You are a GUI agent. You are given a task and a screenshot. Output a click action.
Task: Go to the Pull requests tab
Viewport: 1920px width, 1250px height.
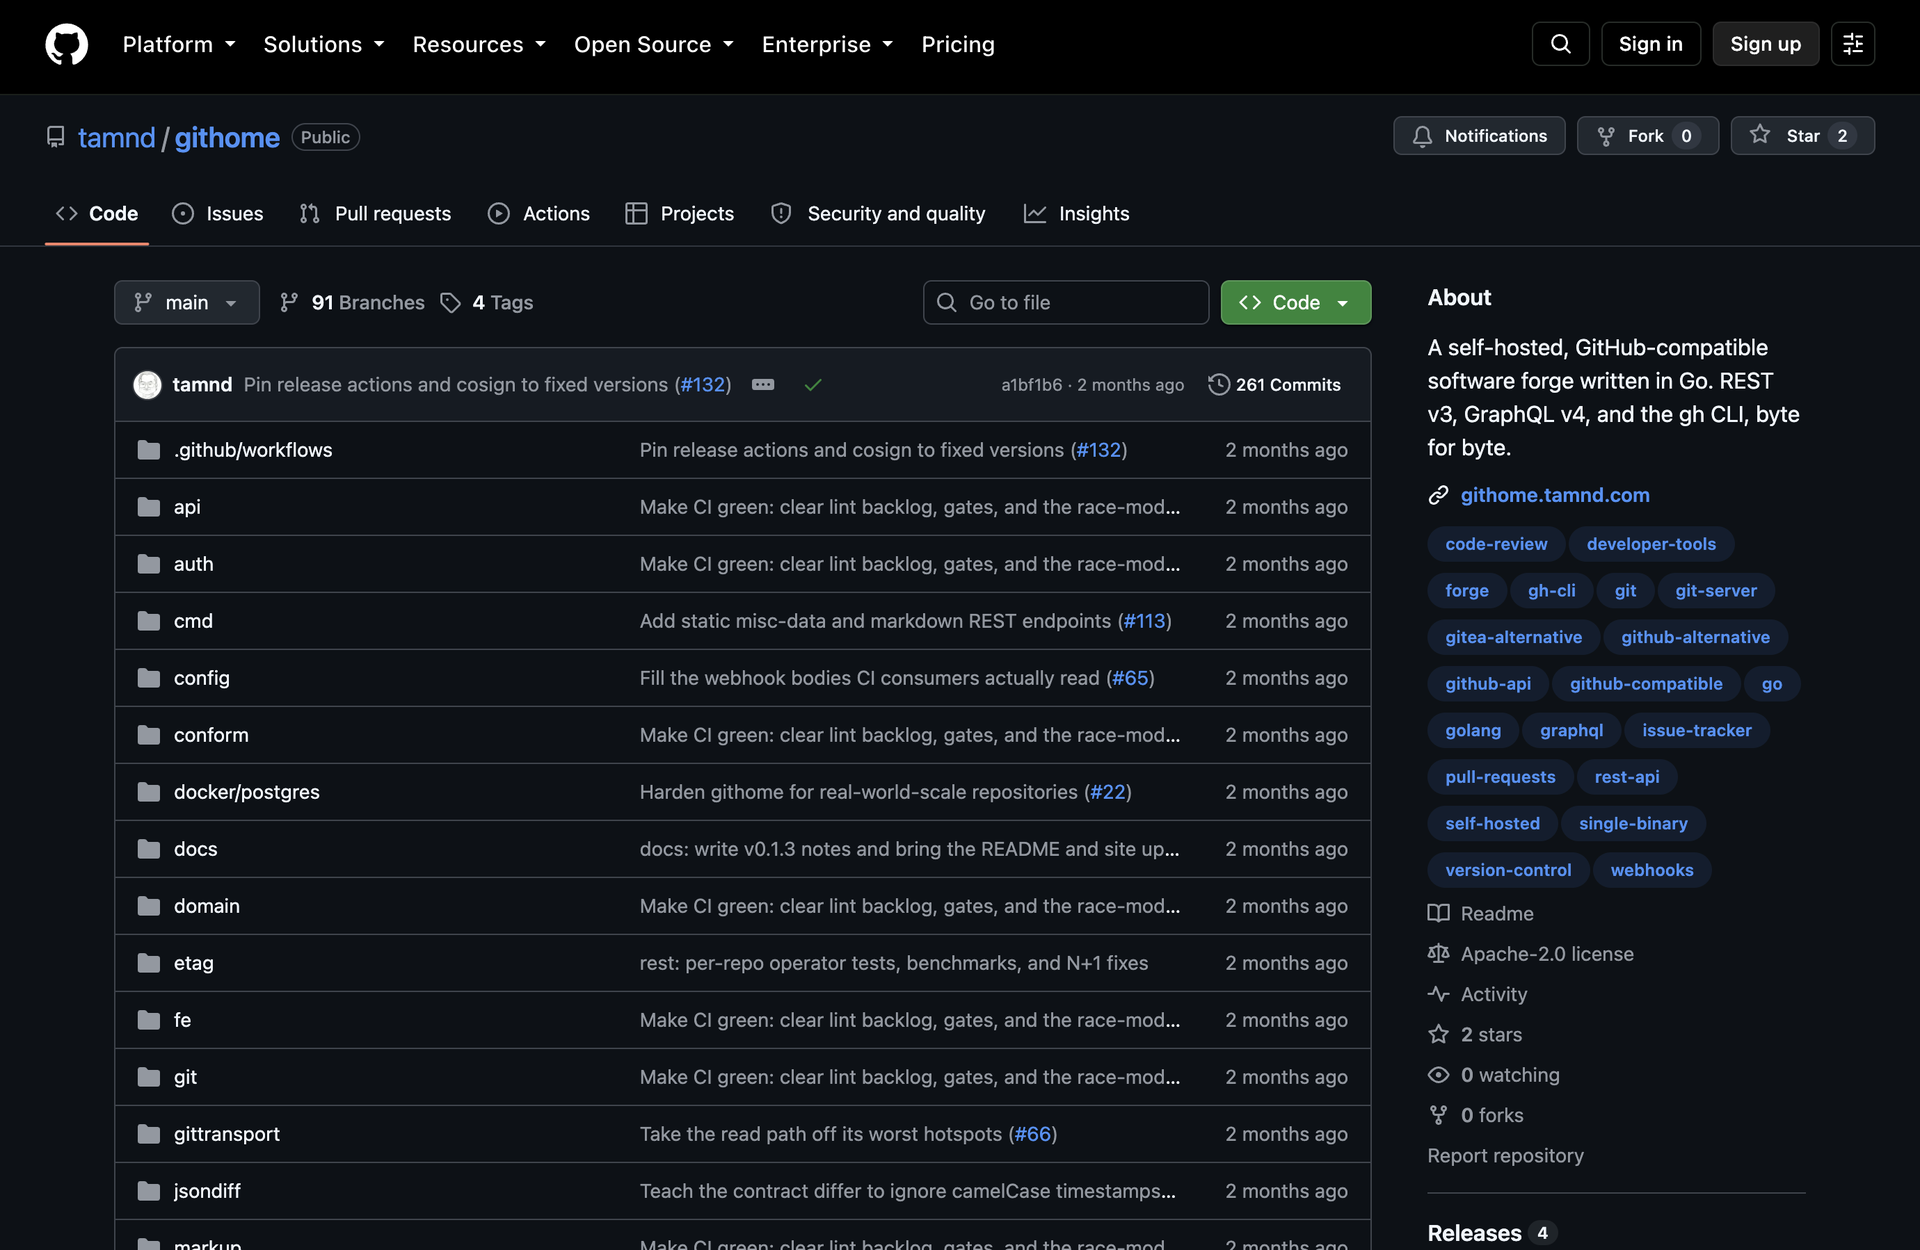(x=375, y=214)
